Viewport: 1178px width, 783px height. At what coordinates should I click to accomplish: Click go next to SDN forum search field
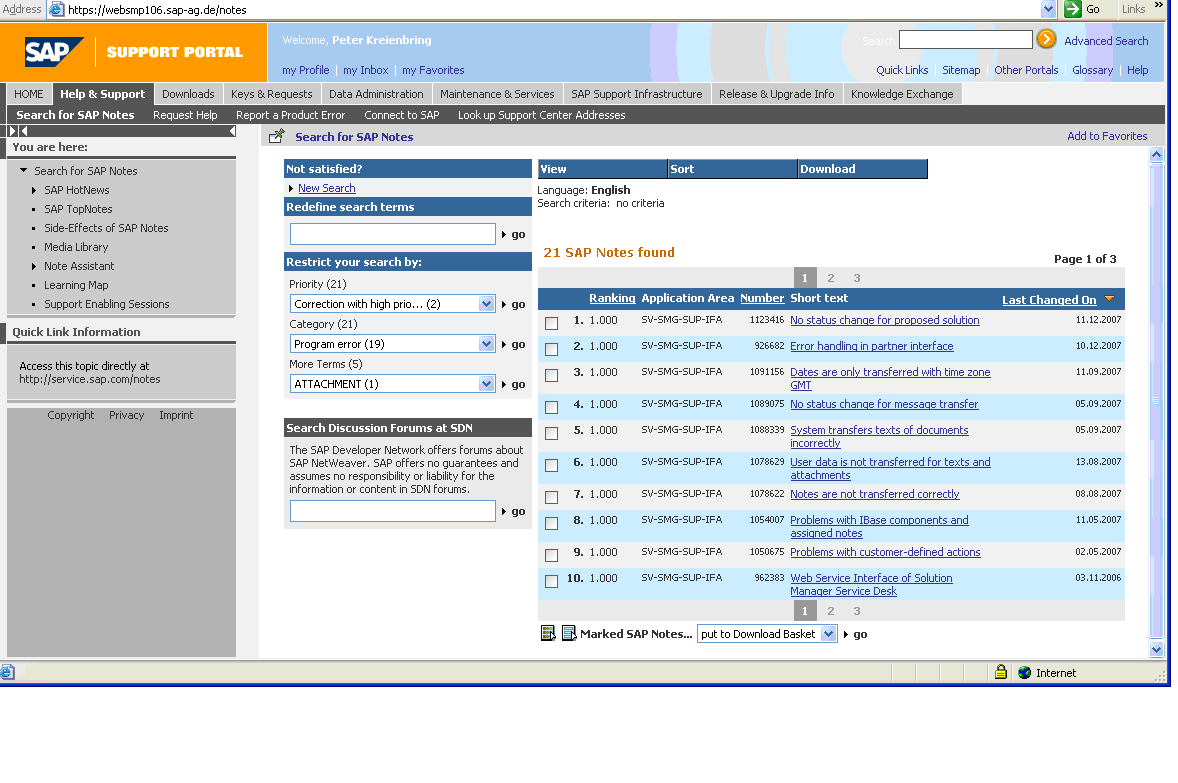tap(514, 511)
